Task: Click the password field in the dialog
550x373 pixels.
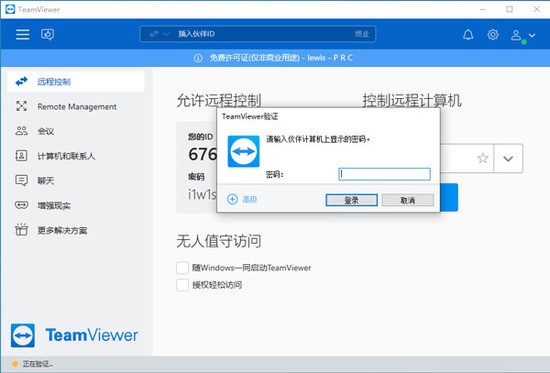Action: (x=384, y=174)
